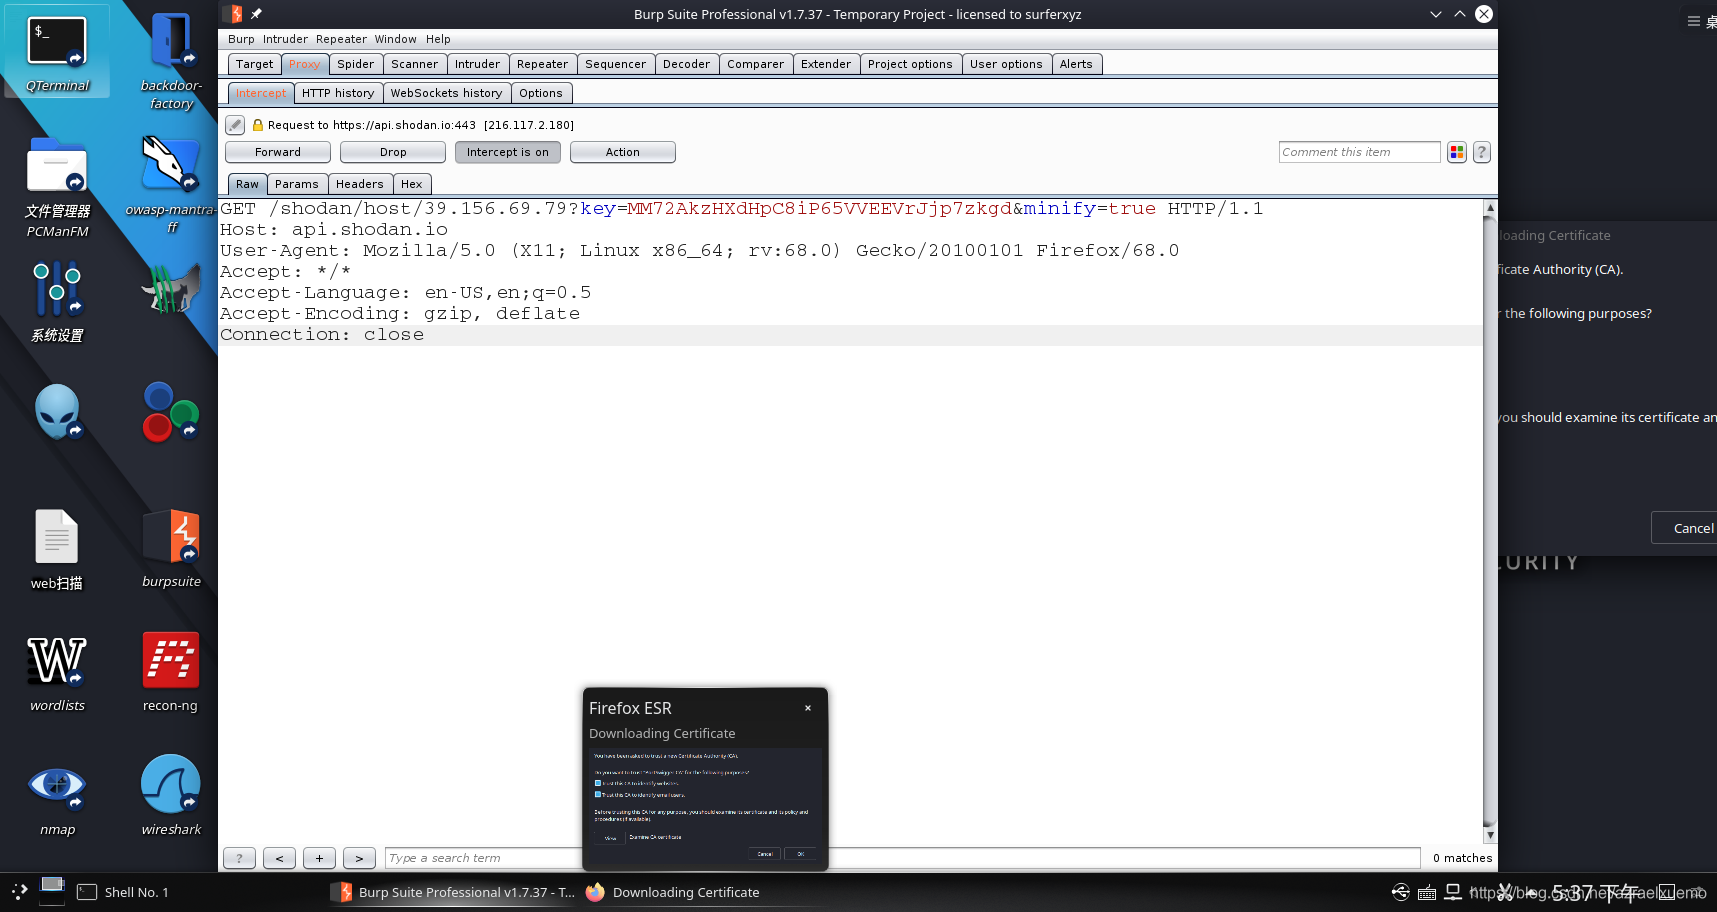This screenshot has height=912, width=1717.
Task: Open the Proxy Options sub-tab
Action: point(541,93)
